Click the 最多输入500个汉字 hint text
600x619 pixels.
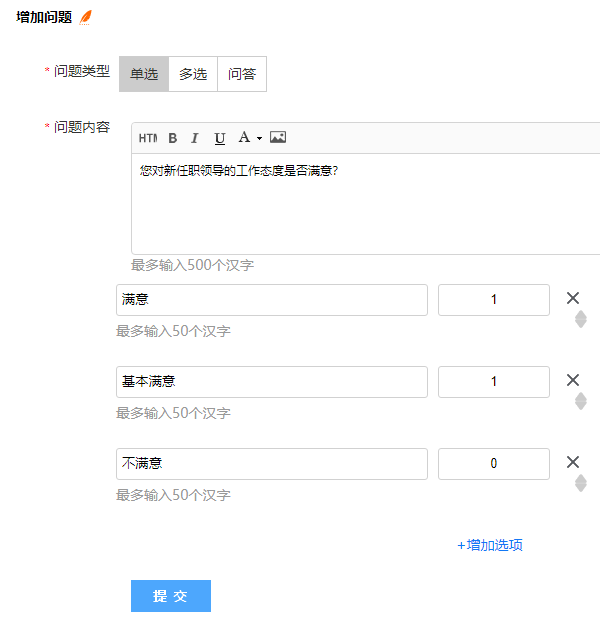(192, 265)
